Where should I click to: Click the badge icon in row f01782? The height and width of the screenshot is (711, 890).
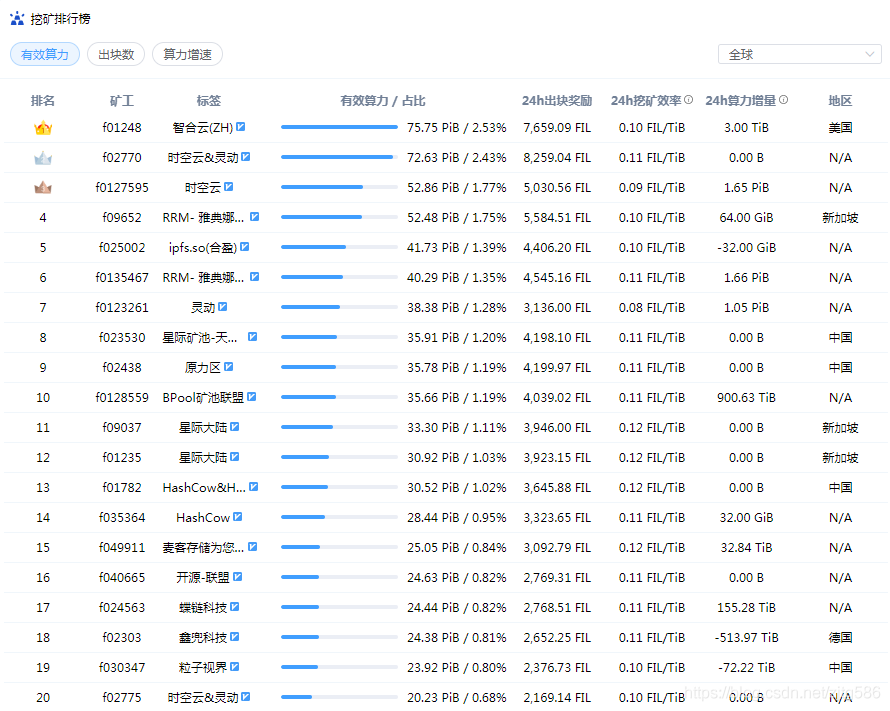point(254,487)
